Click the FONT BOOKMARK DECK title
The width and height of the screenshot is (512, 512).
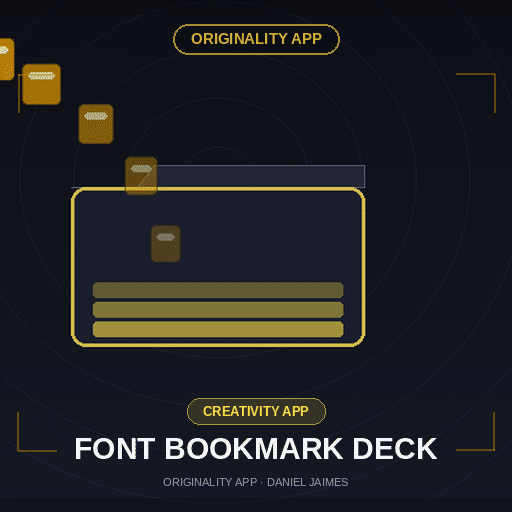pyautogui.click(x=256, y=449)
